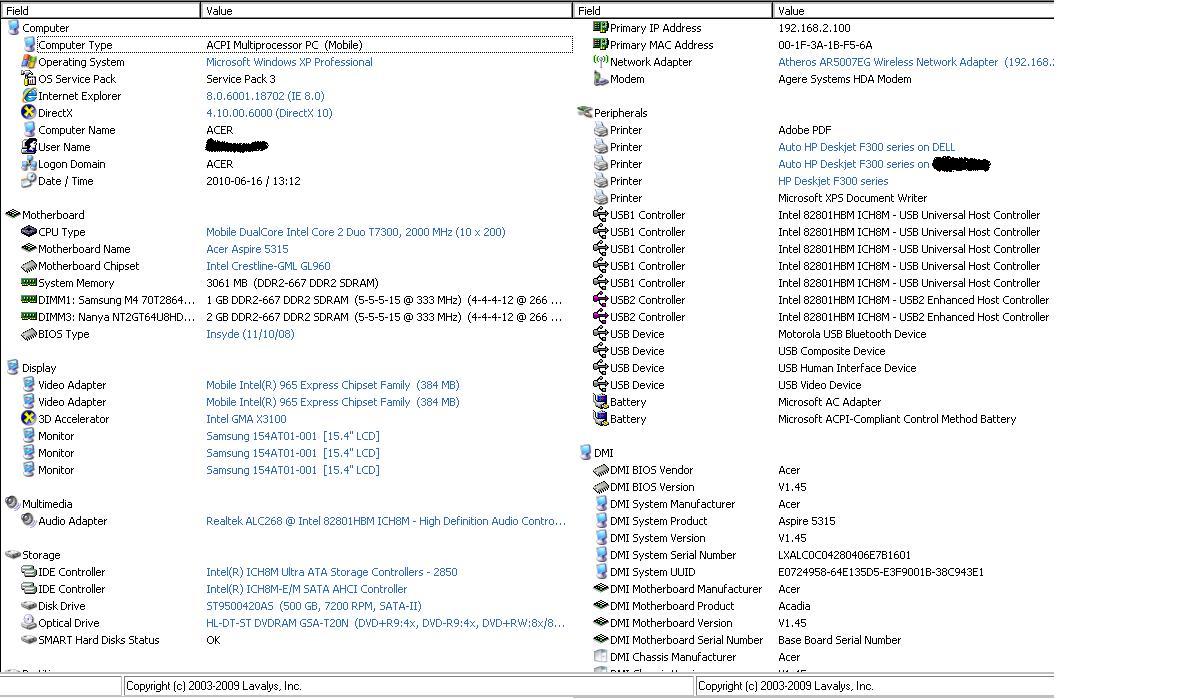This screenshot has width=1190, height=699.
Task: Open the ST9500420AS disk drive link
Action: 313,606
